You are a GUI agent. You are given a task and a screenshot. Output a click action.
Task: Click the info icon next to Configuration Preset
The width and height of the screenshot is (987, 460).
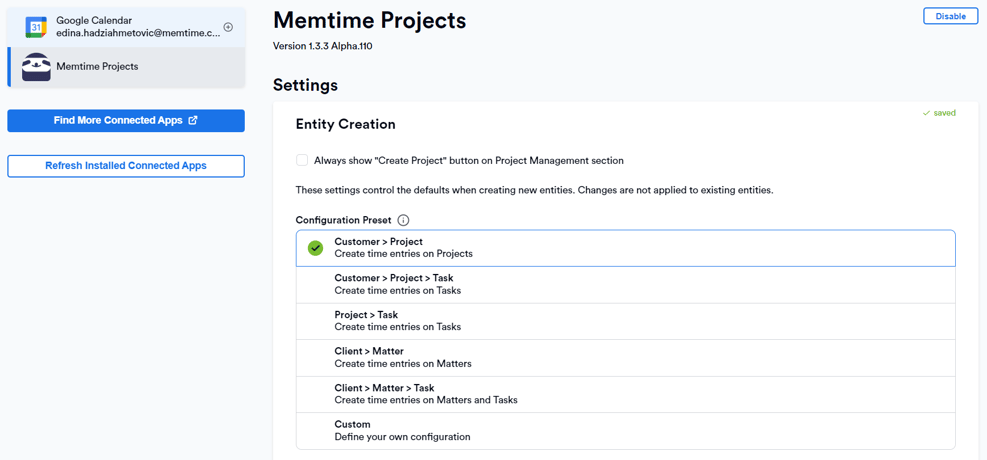pos(404,220)
